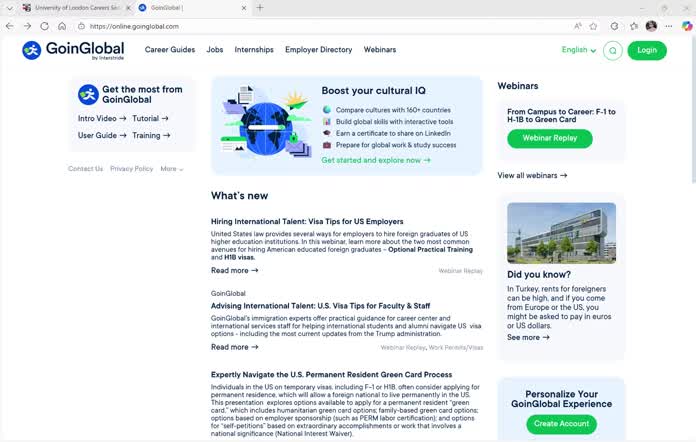Click the Boost your cultural IQ heading
Screen dimensions: 696x442
point(374,91)
